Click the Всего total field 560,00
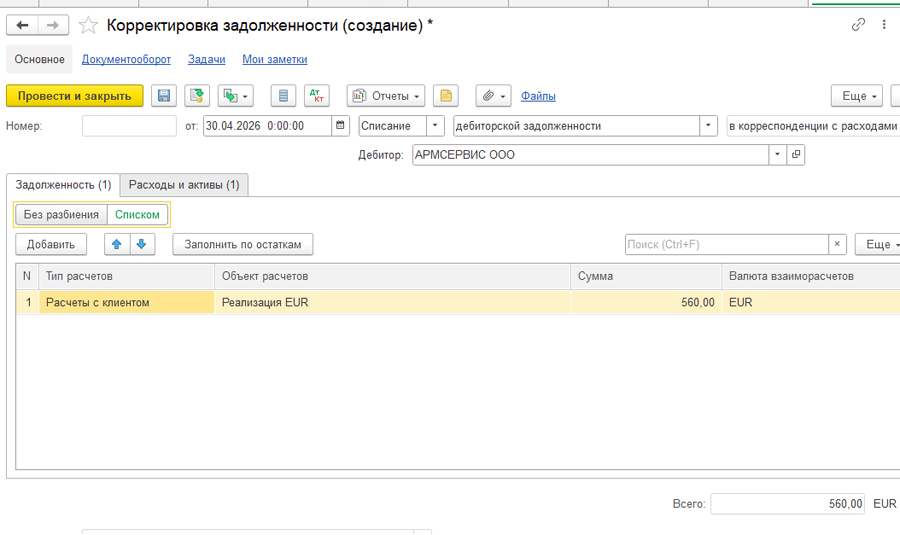Viewport: 900px width, 535px height. click(x=788, y=503)
